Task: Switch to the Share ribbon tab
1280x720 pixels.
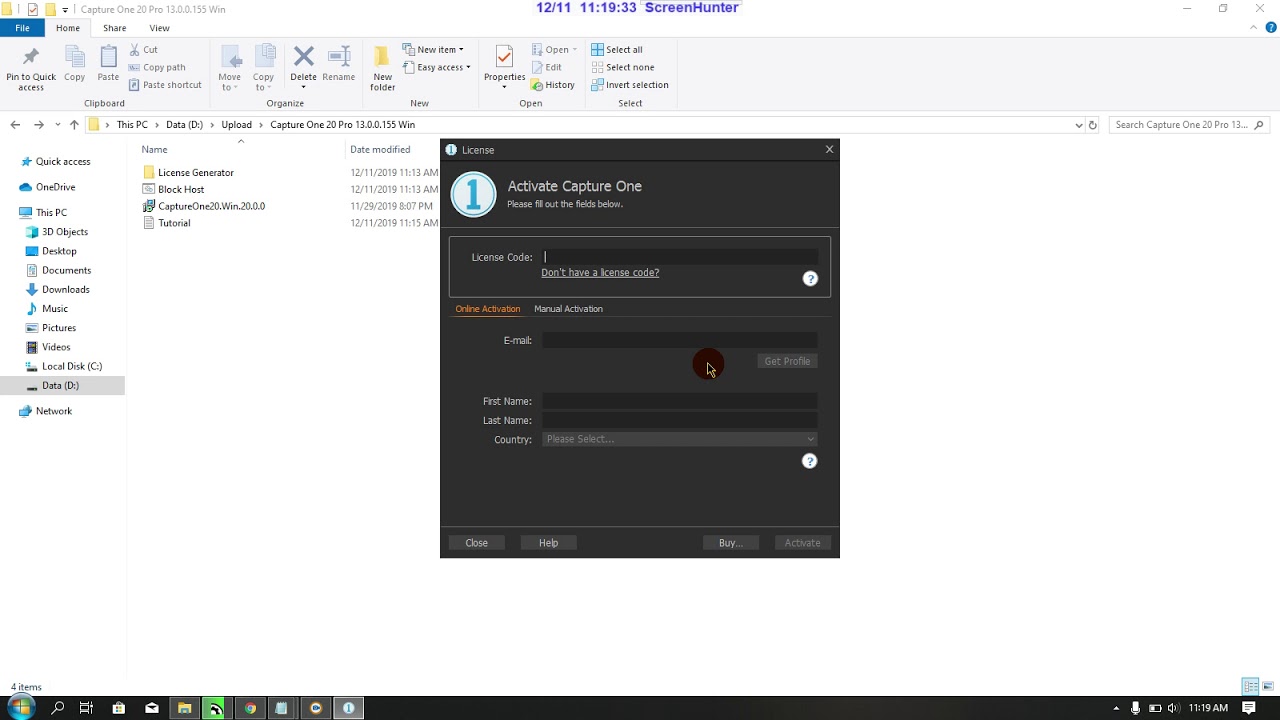Action: [115, 28]
